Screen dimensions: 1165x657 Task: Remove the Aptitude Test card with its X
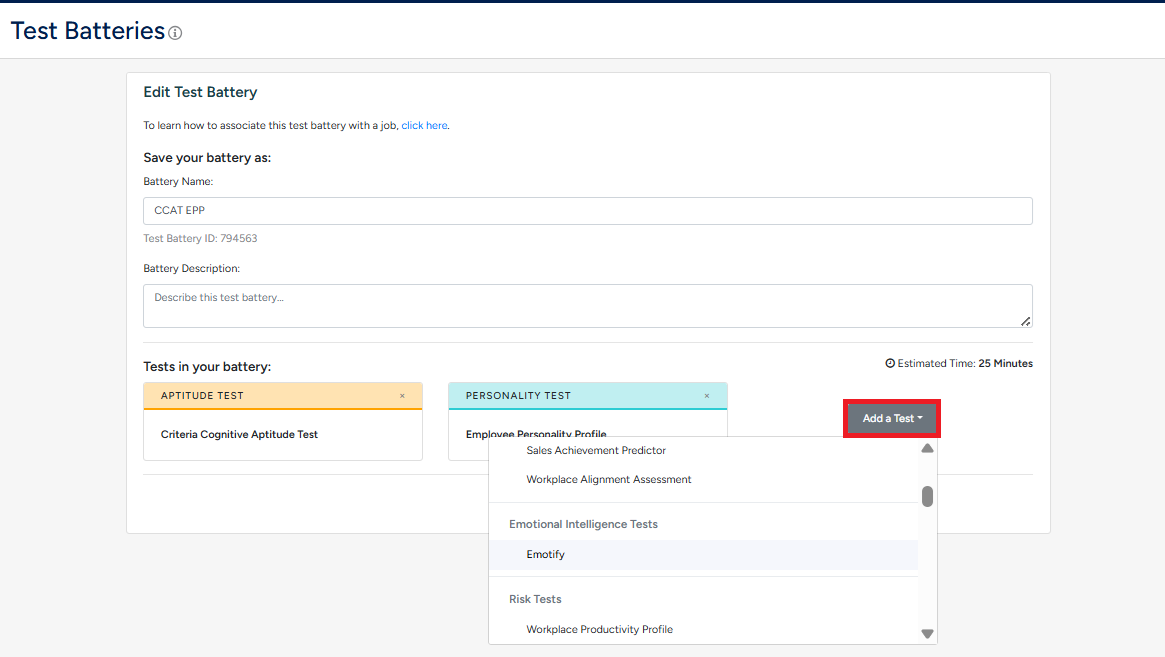point(402,396)
